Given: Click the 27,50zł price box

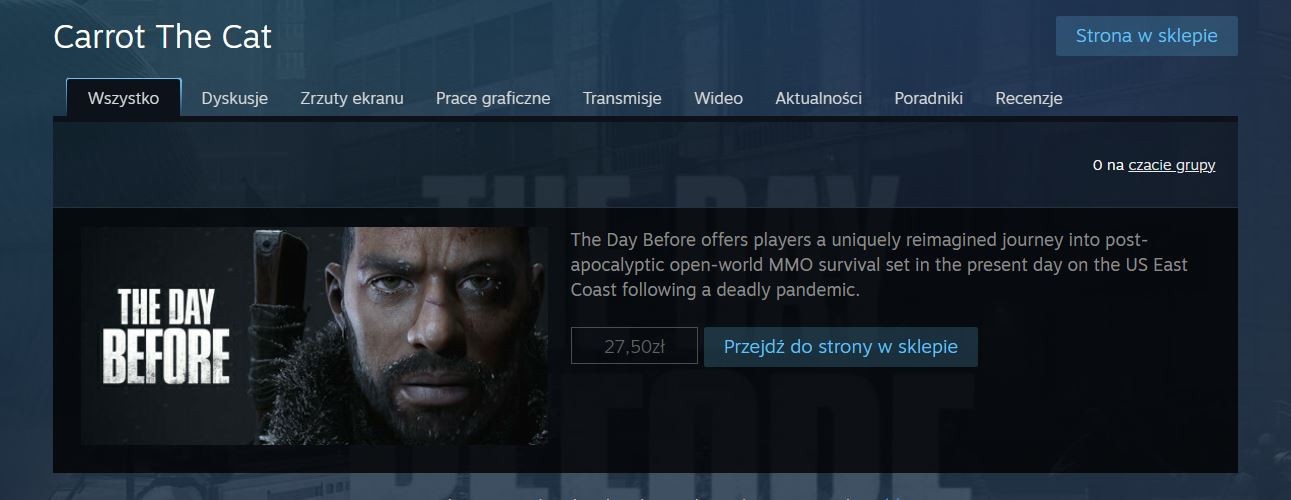Looking at the screenshot, I should pyautogui.click(x=634, y=347).
